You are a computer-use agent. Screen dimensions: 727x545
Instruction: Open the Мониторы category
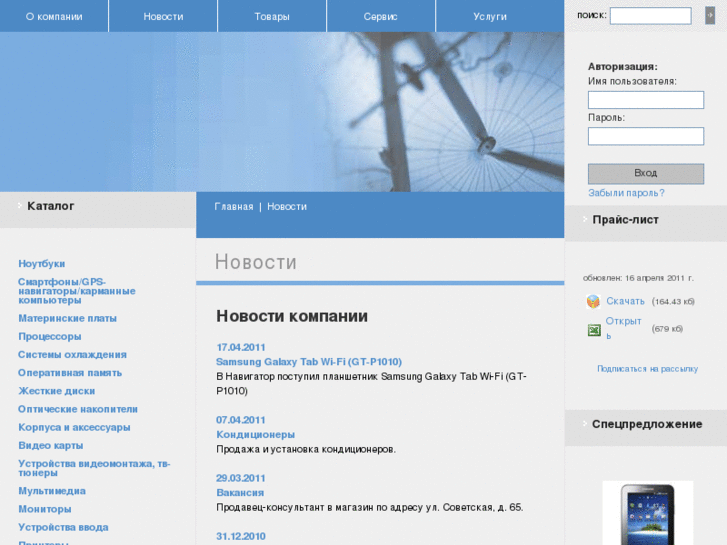(45, 509)
